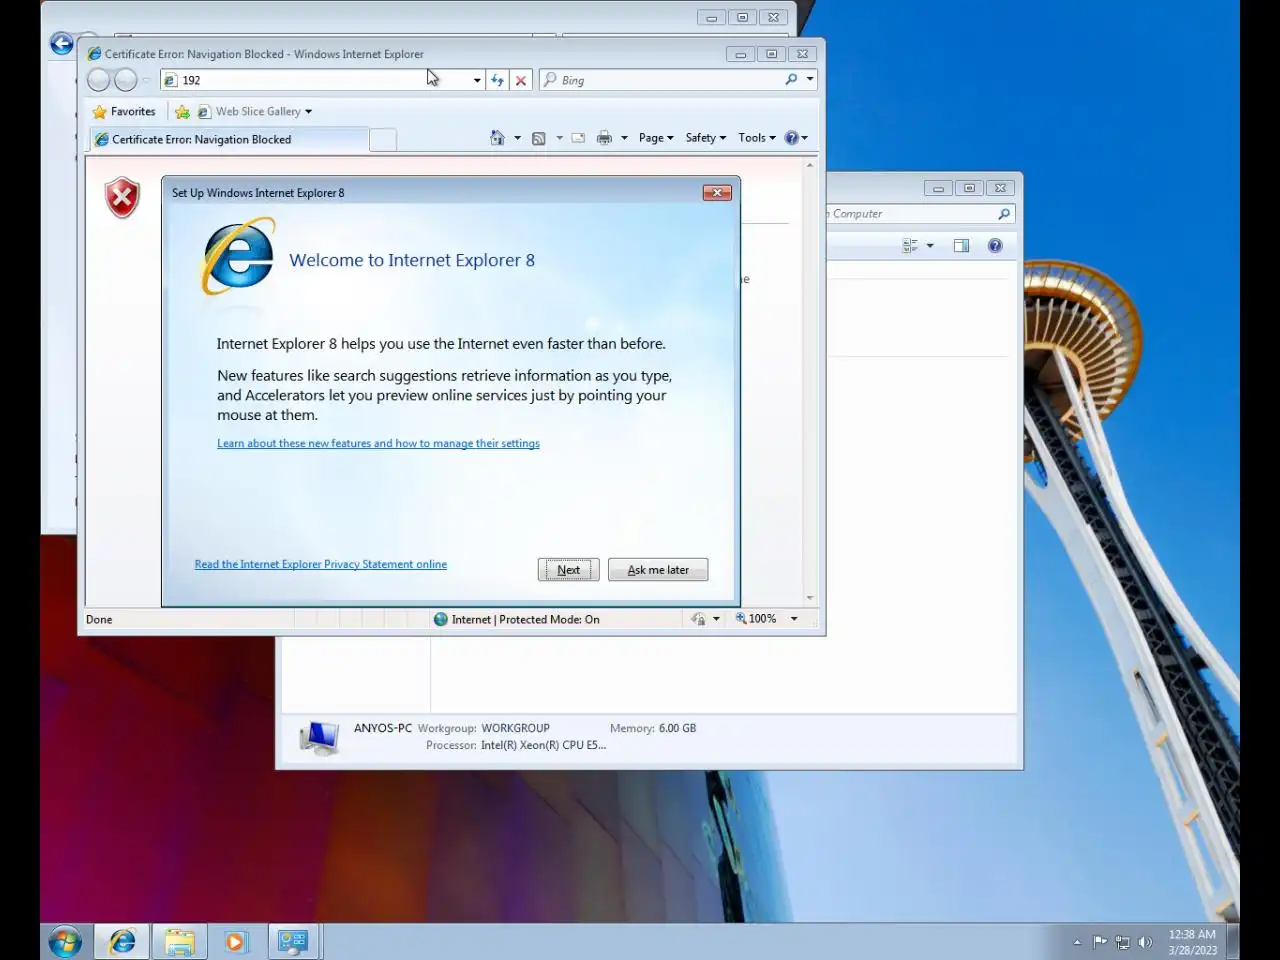Click the Home icon in command bar
This screenshot has width=1280, height=960.
[x=497, y=138]
